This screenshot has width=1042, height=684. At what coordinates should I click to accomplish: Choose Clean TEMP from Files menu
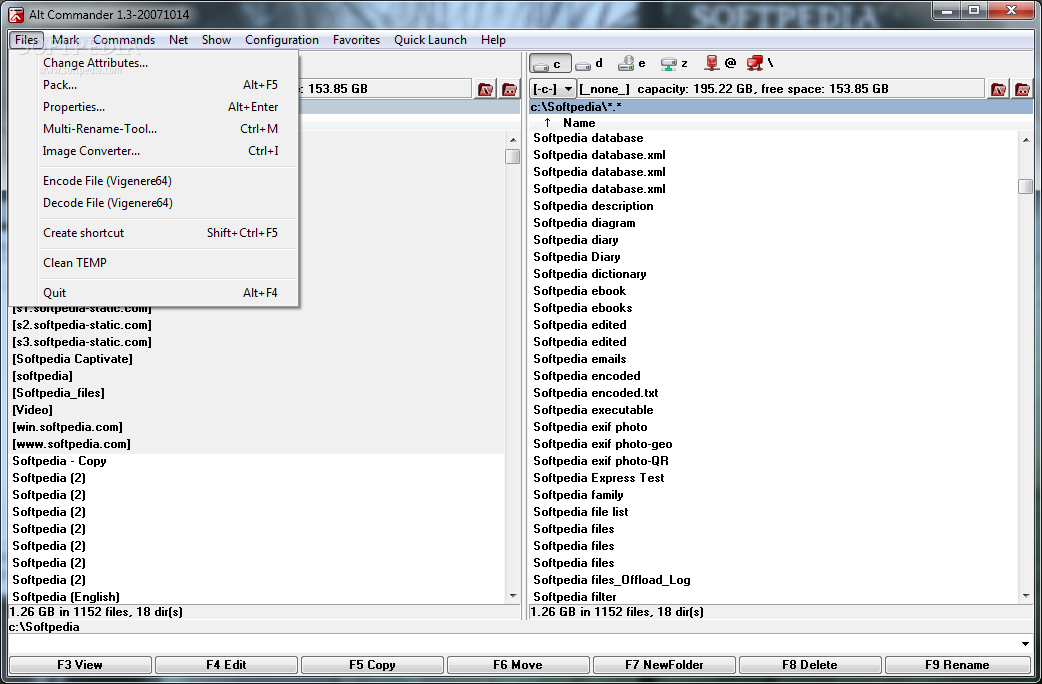154,263
